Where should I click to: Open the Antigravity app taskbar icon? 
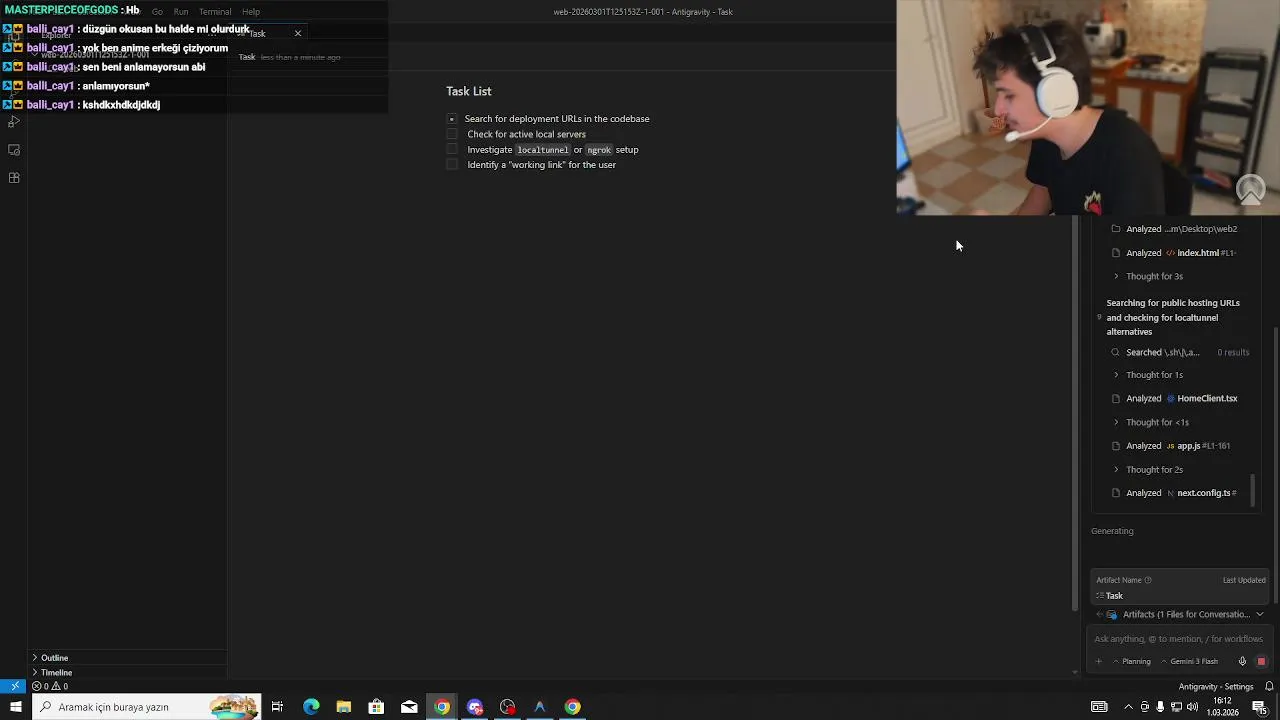click(x=540, y=707)
